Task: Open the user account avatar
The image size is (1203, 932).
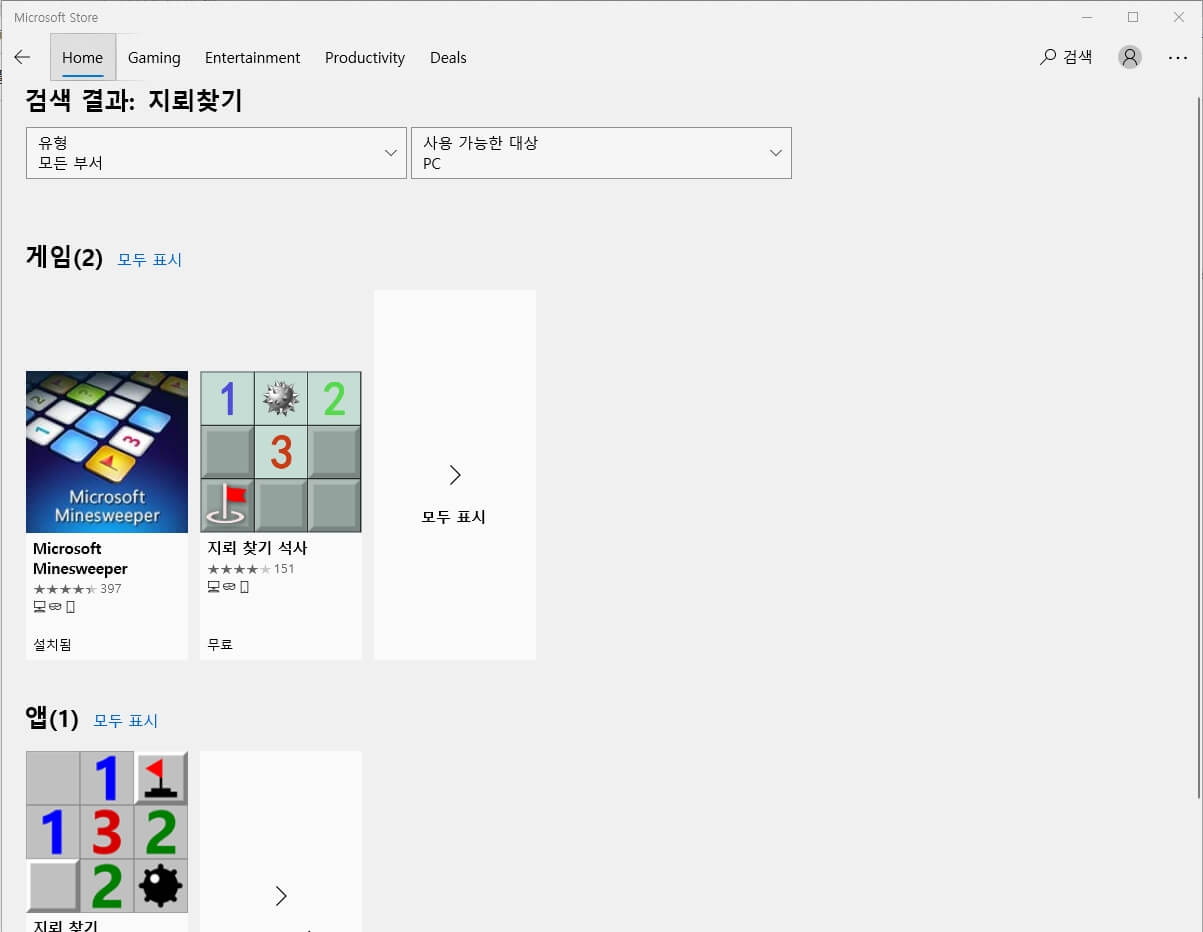Action: pyautogui.click(x=1130, y=57)
